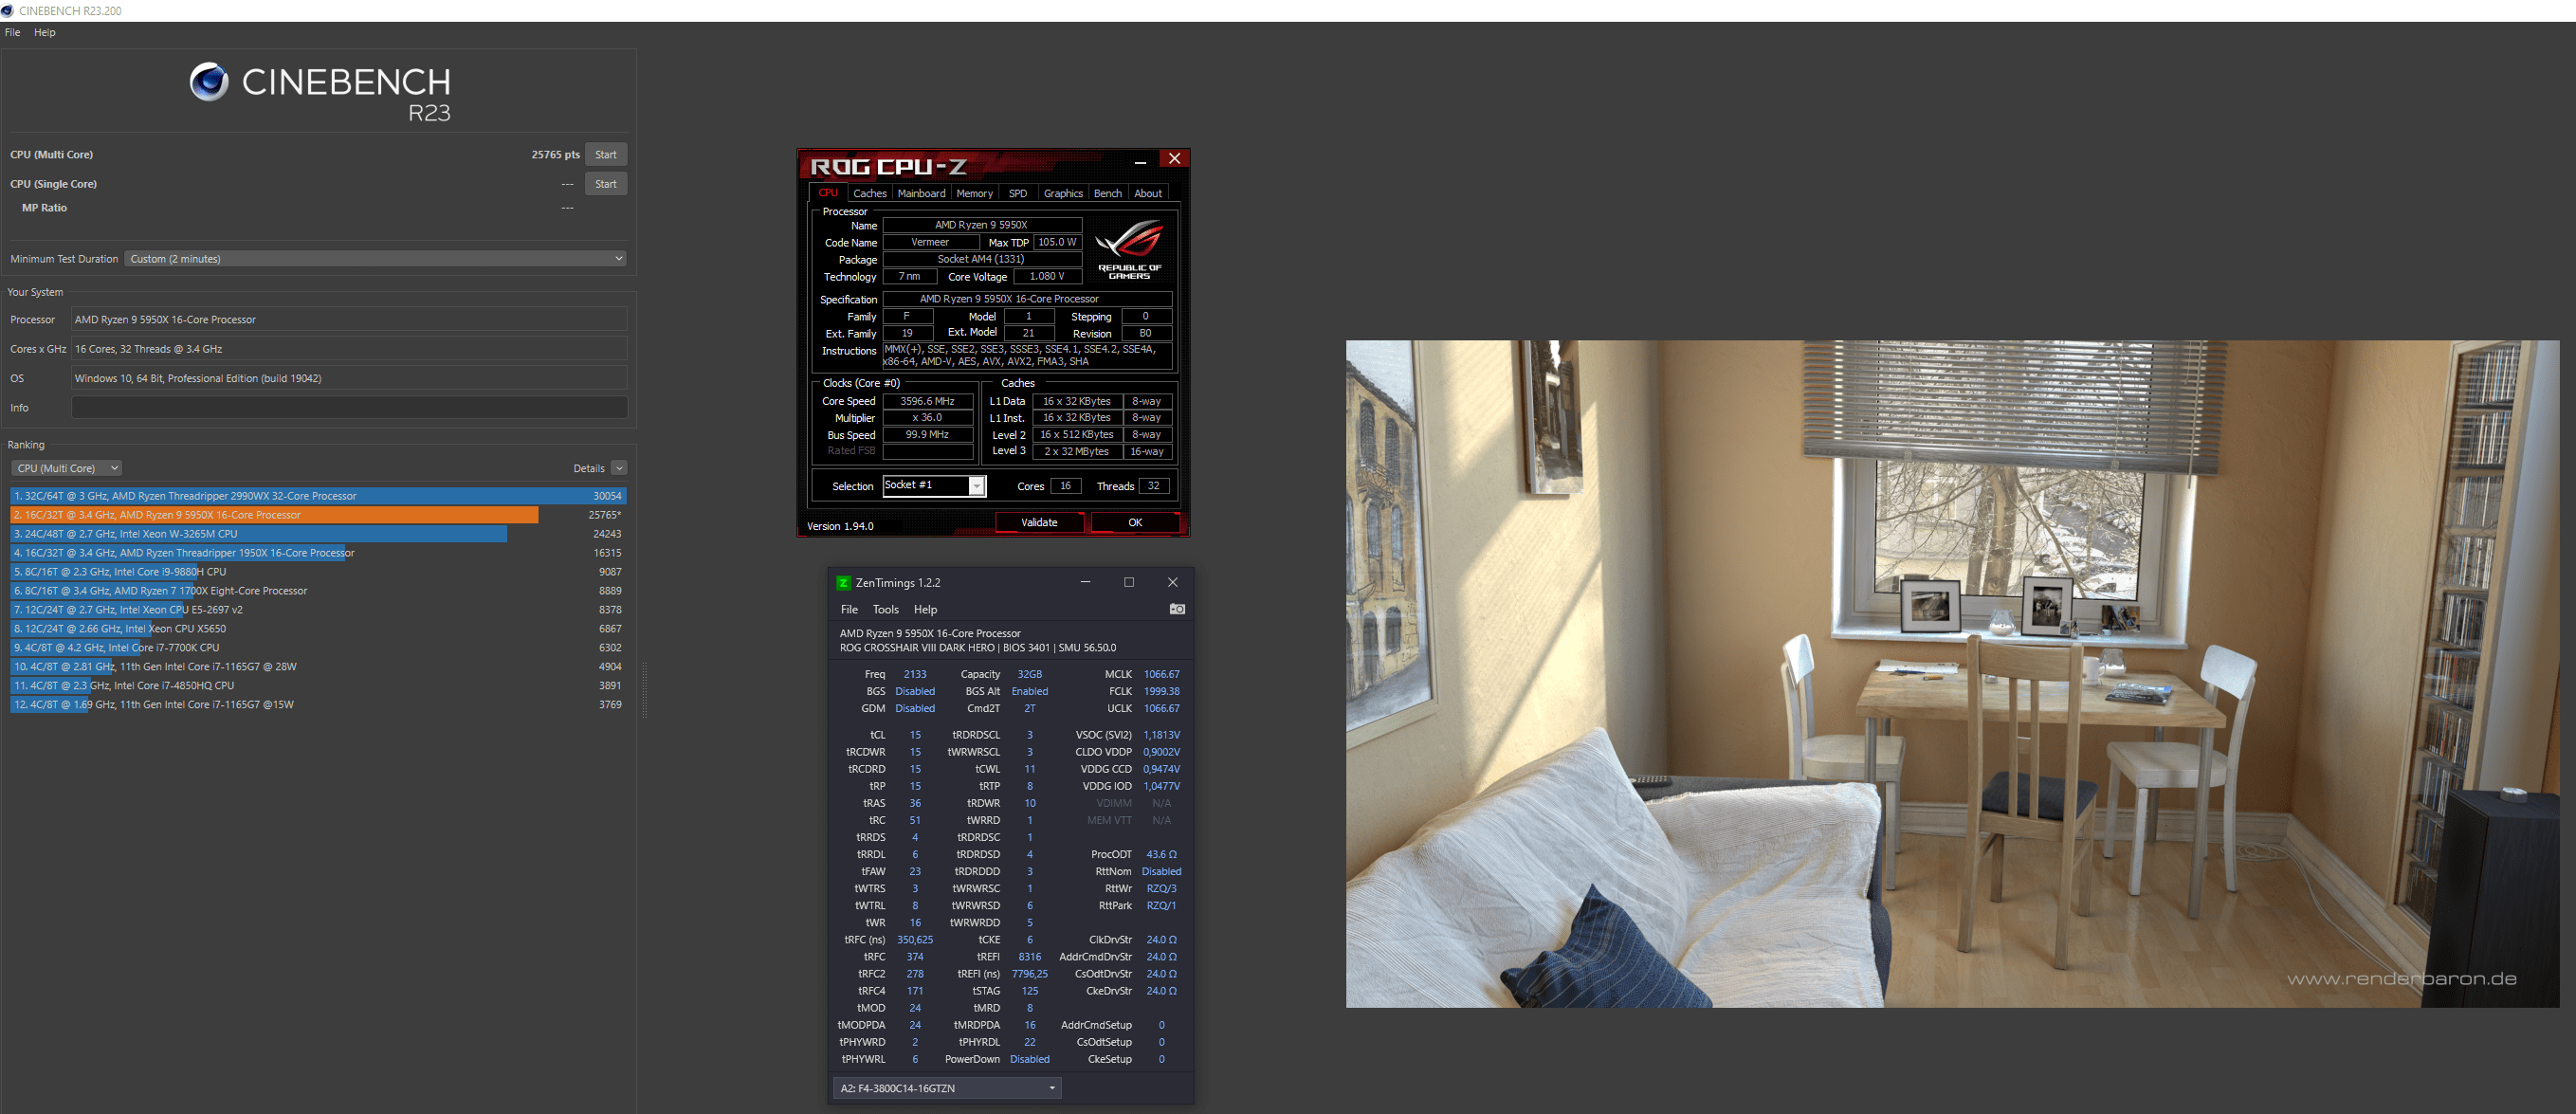Click the panel splitter handle beside rankings
Image resolution: width=2576 pixels, height=1114 pixels.
tap(644, 690)
